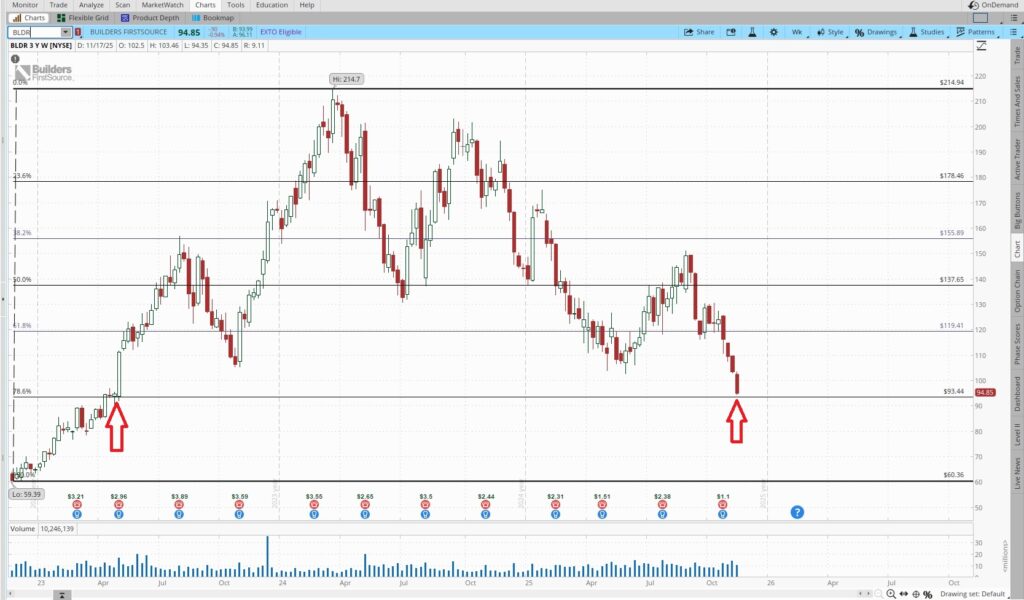This screenshot has width=1024, height=600.
Task: Open the Studies beaker icon
Action: pos(911,31)
